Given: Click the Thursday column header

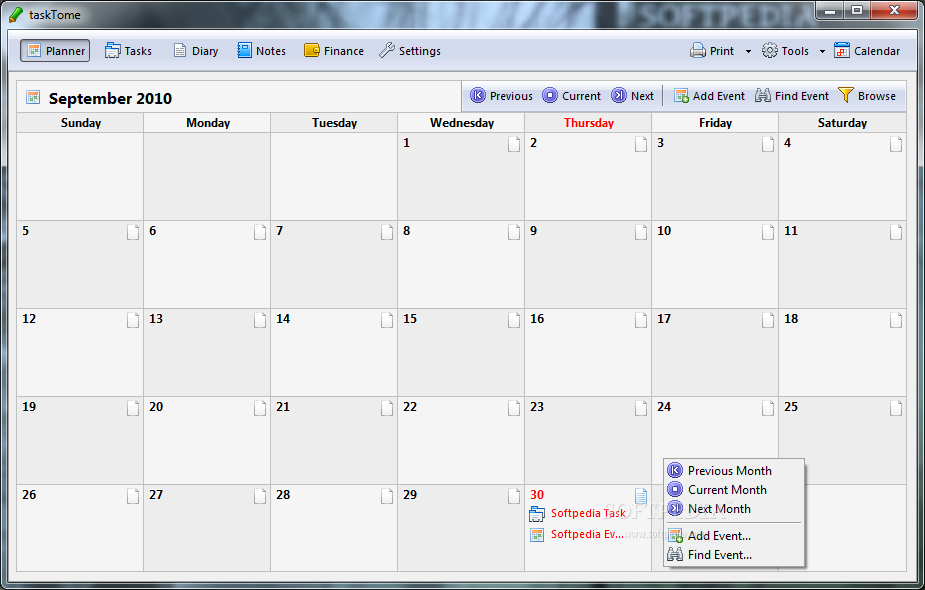Looking at the screenshot, I should click(x=588, y=123).
